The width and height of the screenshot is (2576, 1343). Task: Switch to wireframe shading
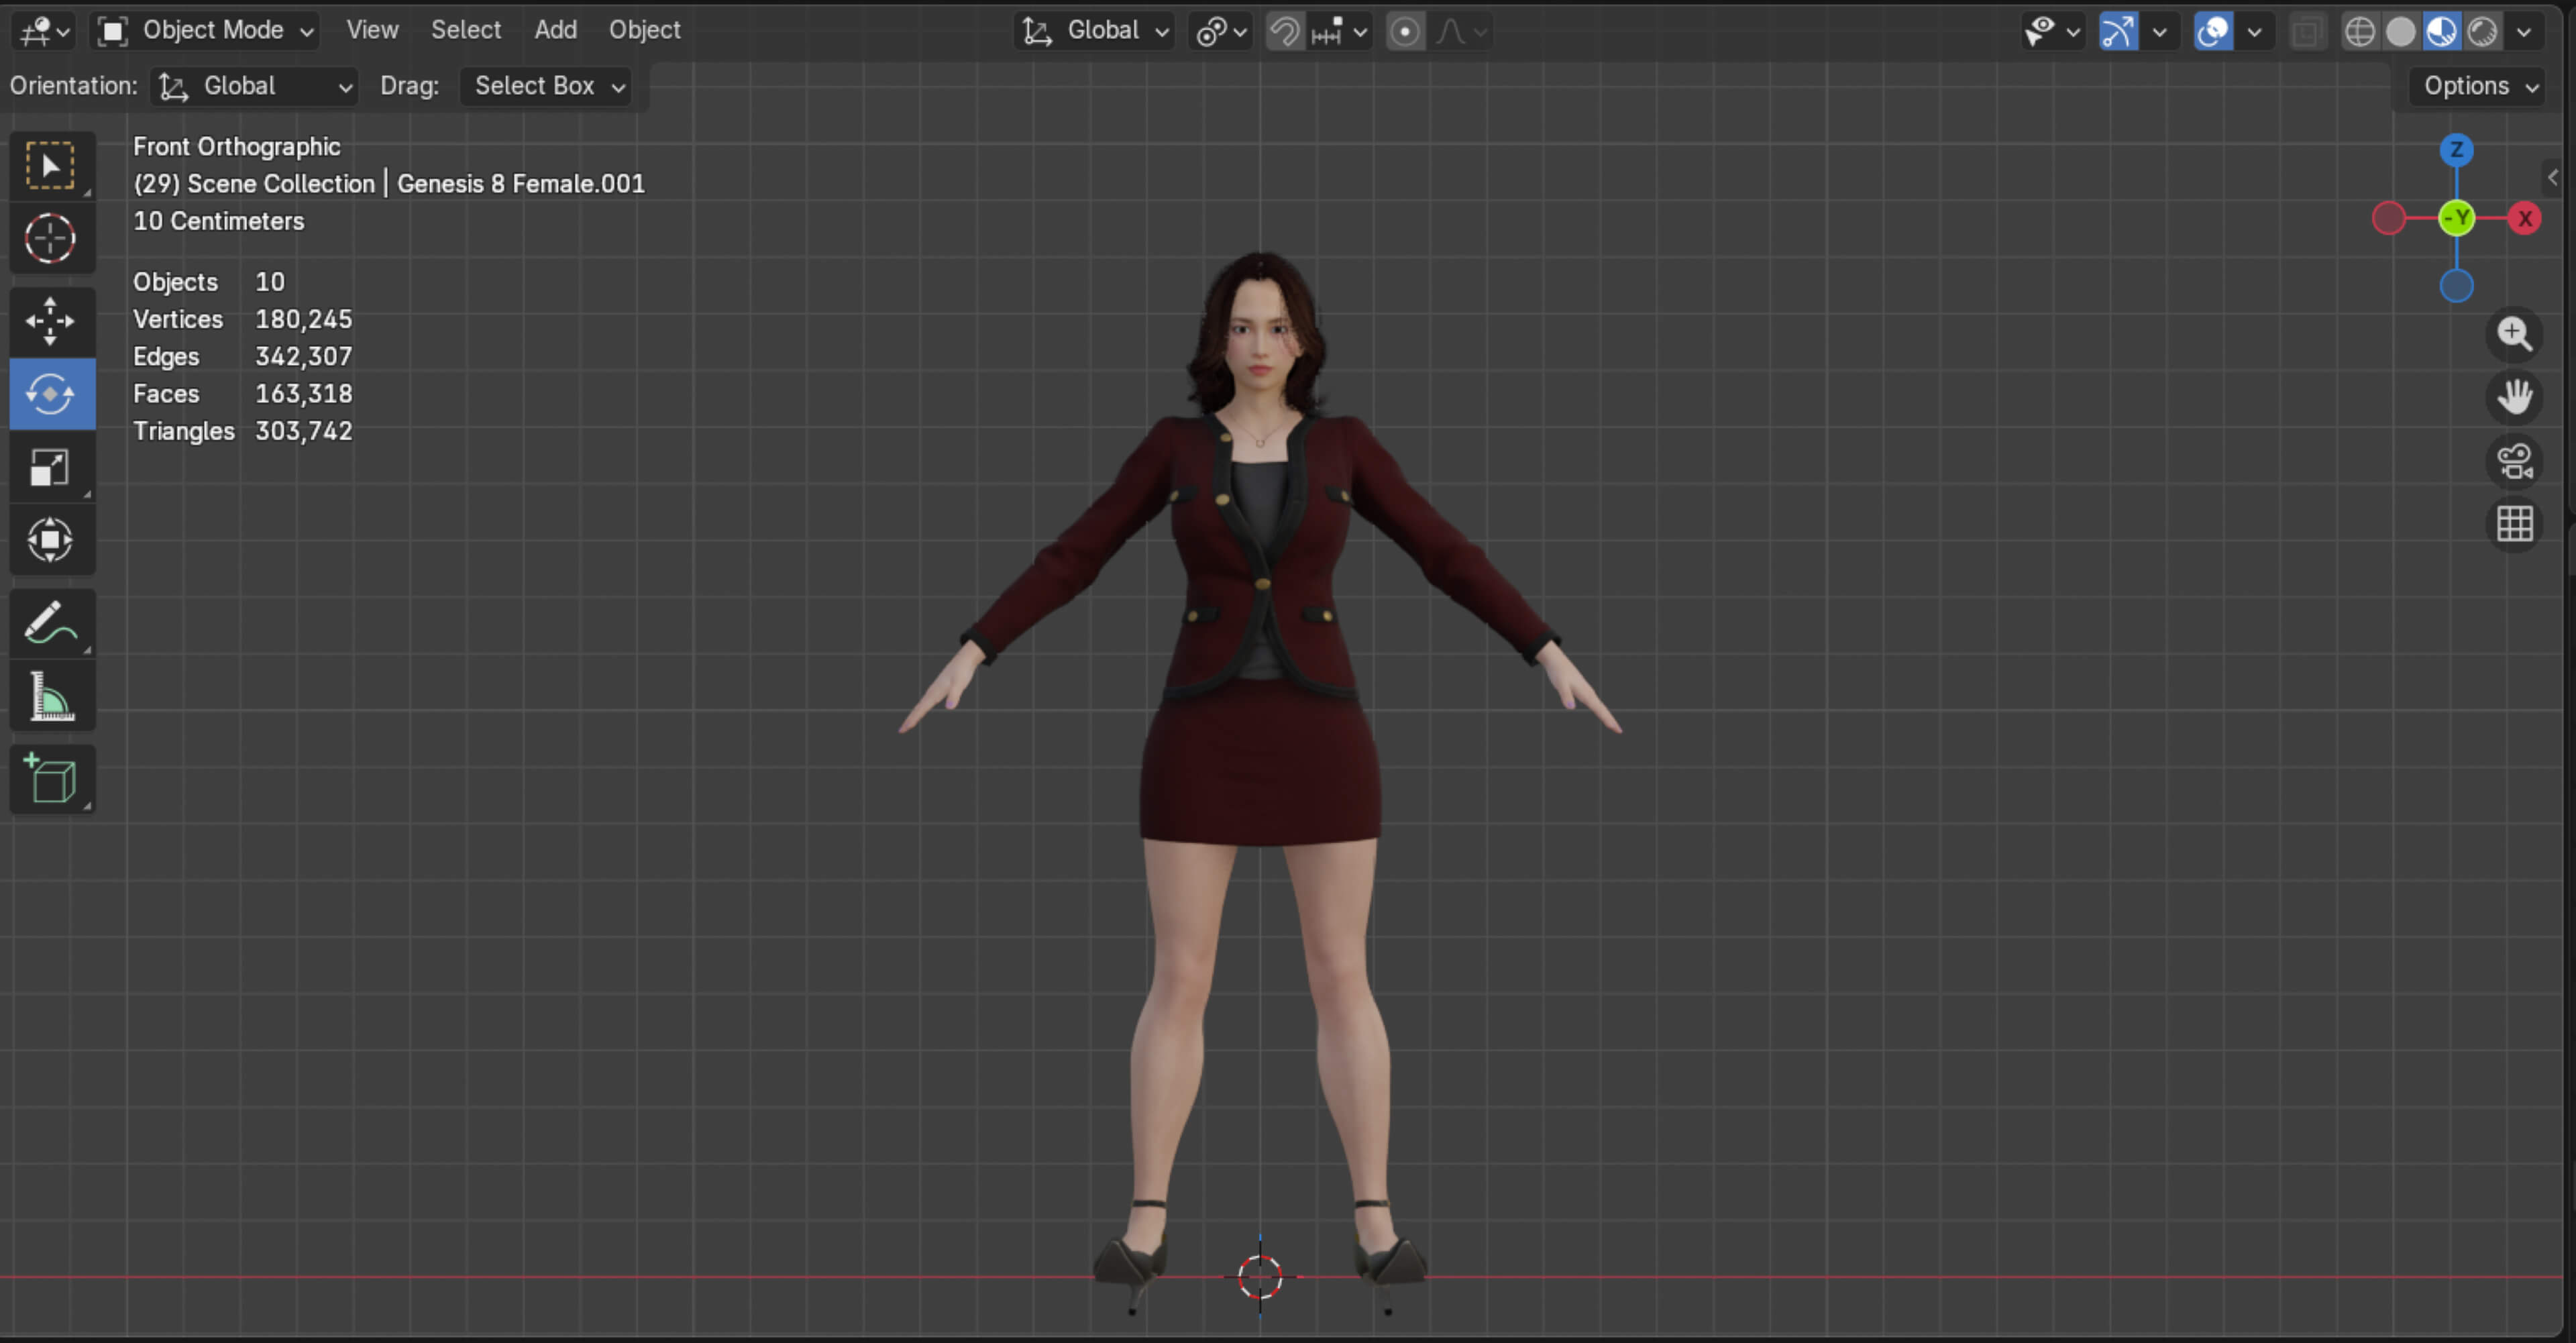point(2359,32)
